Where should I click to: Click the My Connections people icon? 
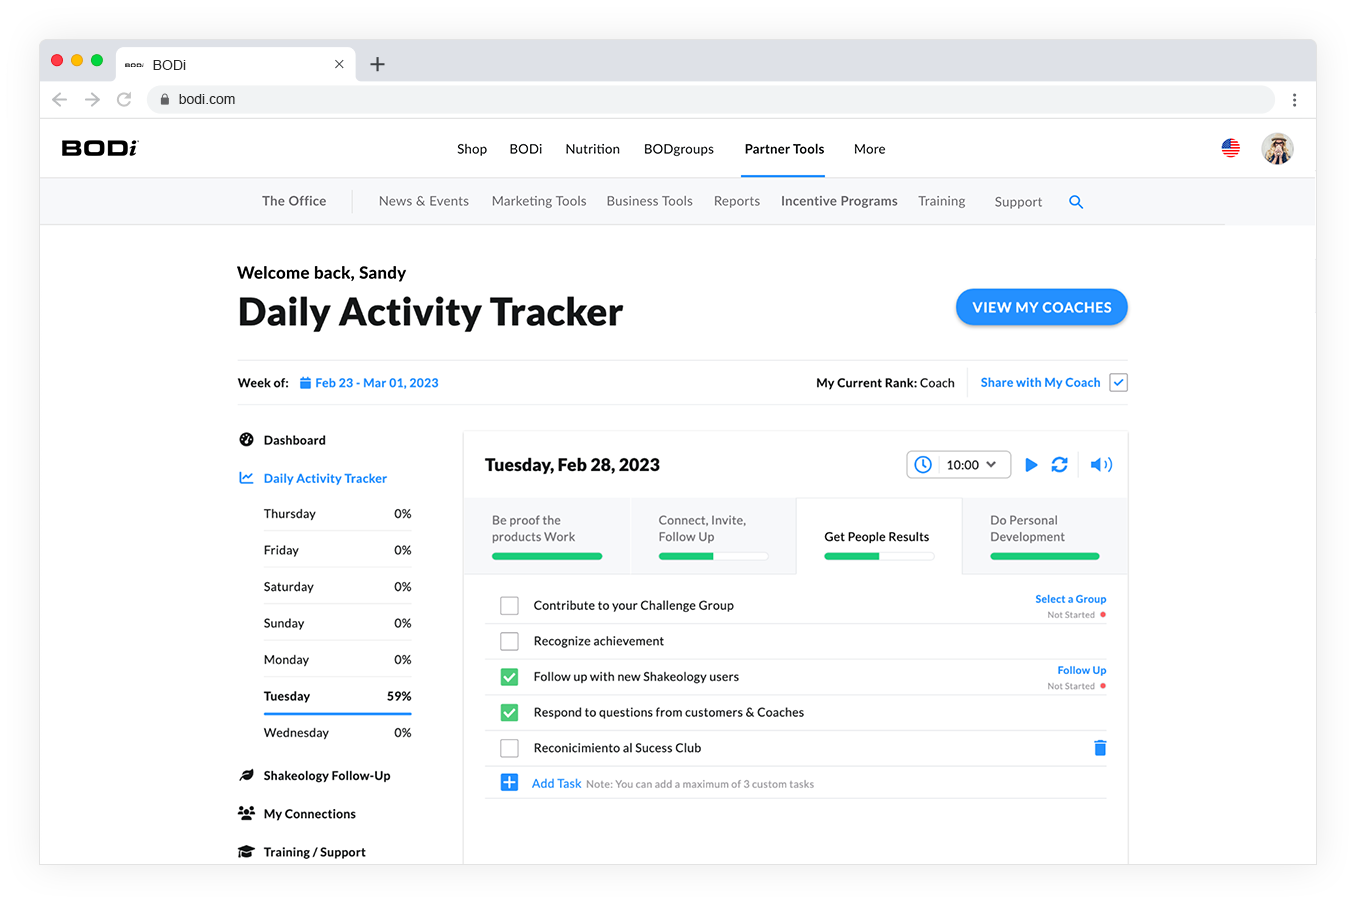(x=246, y=813)
